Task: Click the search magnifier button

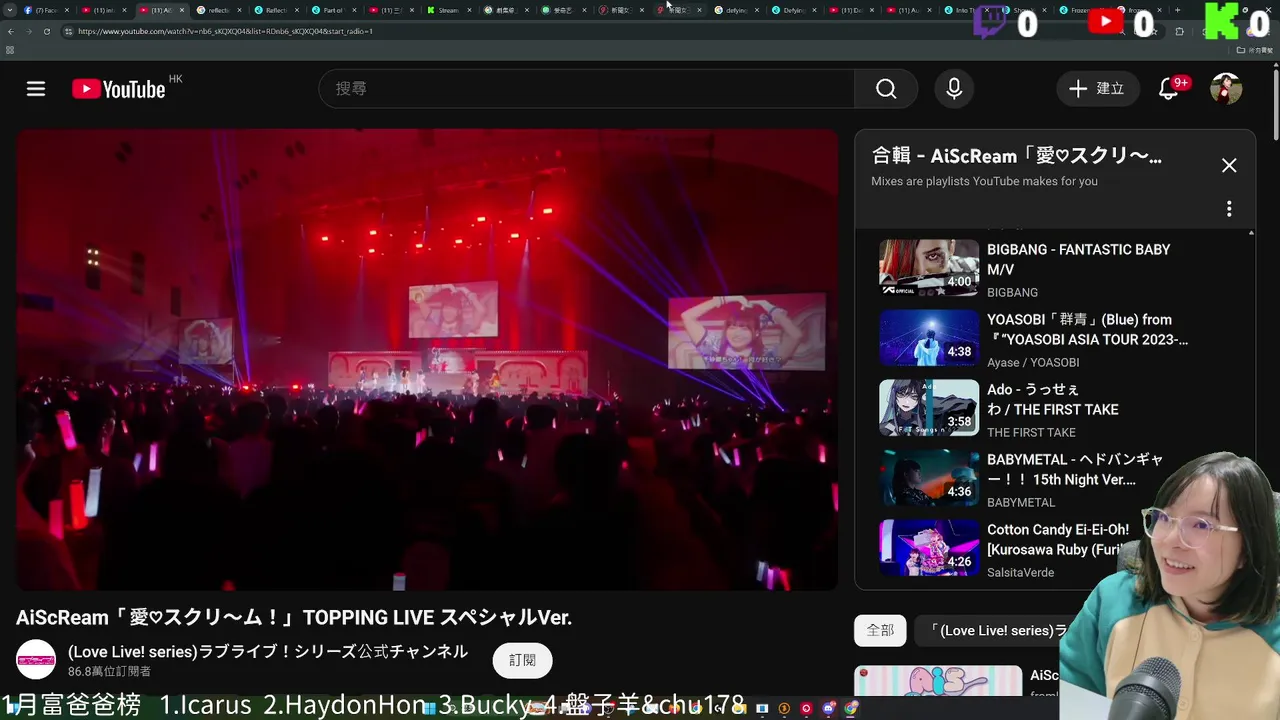Action: tap(886, 89)
